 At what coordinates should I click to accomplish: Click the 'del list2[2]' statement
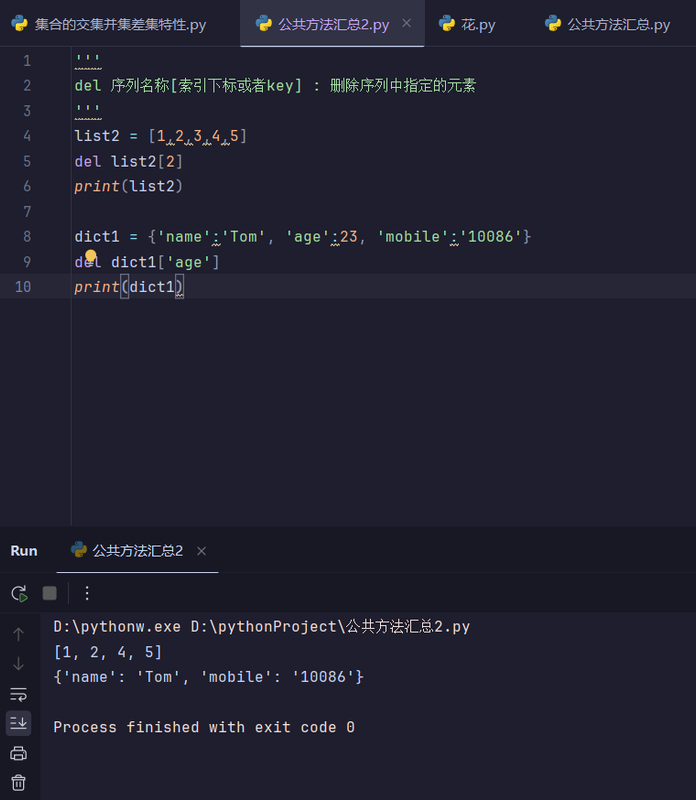tap(129, 162)
